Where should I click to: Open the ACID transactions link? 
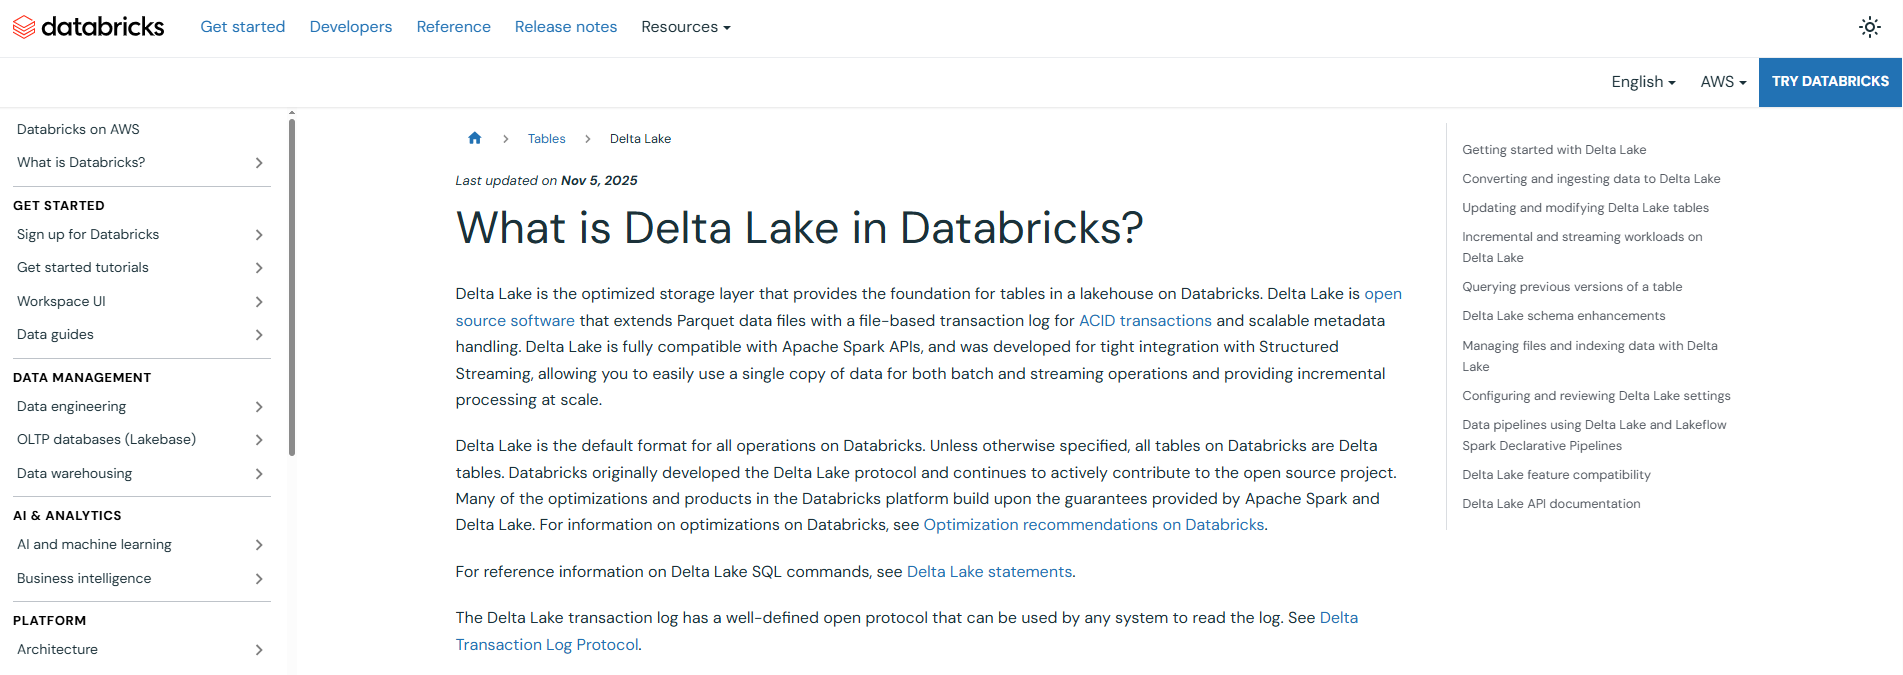coord(1144,321)
